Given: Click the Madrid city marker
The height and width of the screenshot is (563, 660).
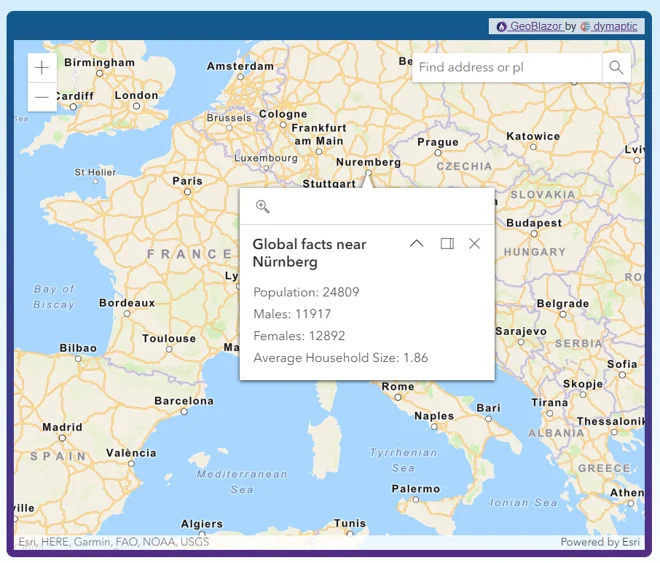Looking at the screenshot, I should click(62, 438).
